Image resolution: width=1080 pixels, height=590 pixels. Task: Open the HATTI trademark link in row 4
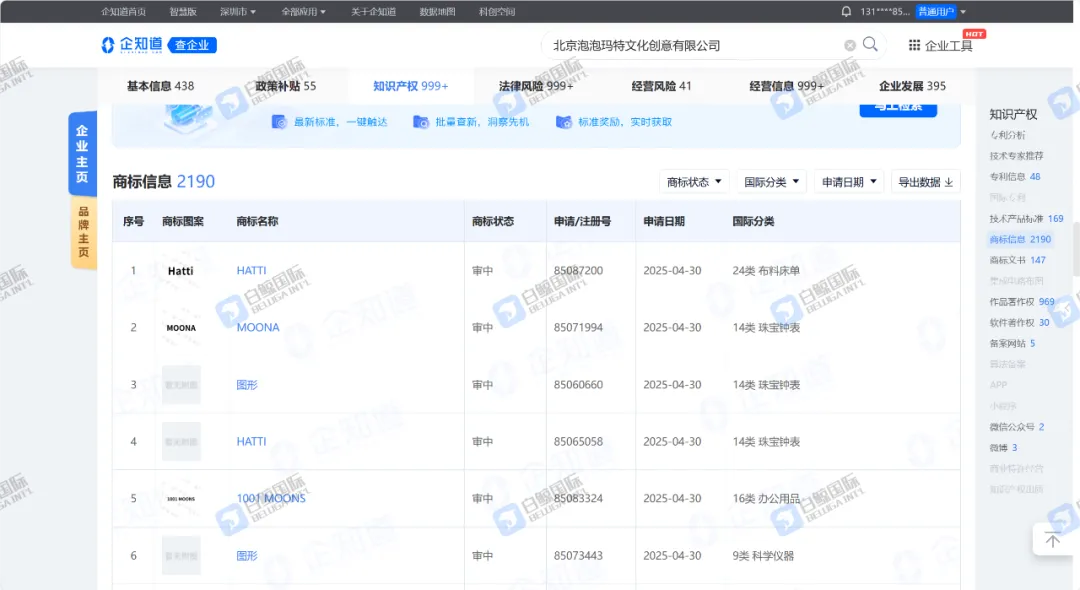click(x=251, y=441)
